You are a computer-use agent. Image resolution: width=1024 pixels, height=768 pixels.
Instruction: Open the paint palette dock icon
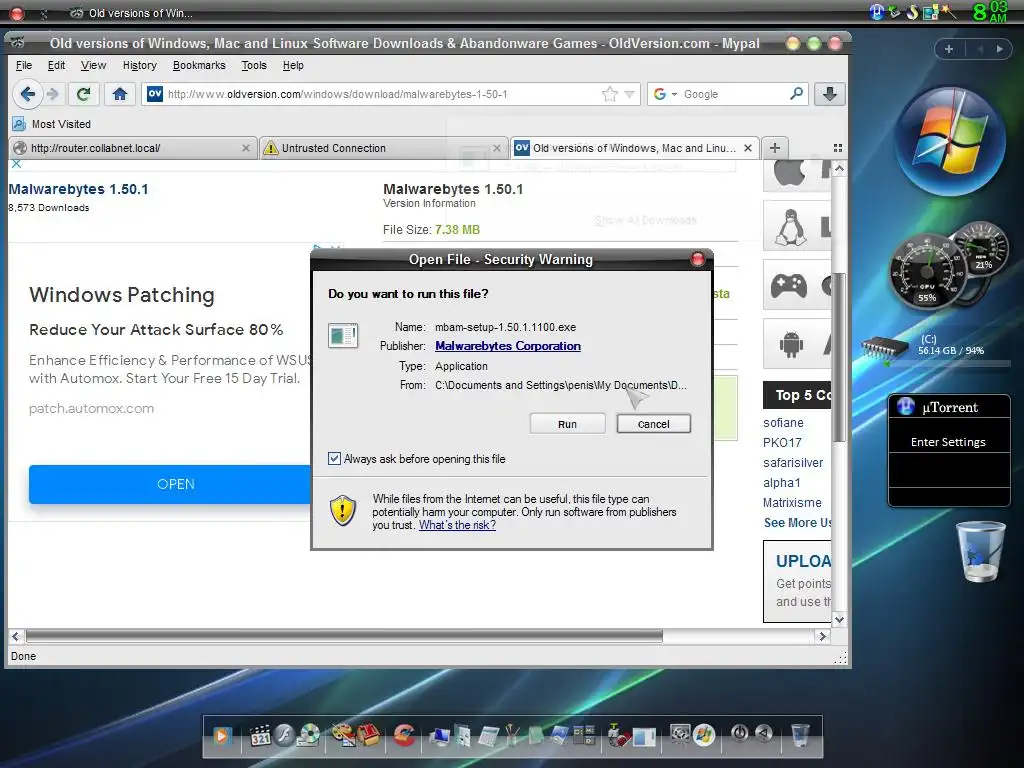pos(344,735)
